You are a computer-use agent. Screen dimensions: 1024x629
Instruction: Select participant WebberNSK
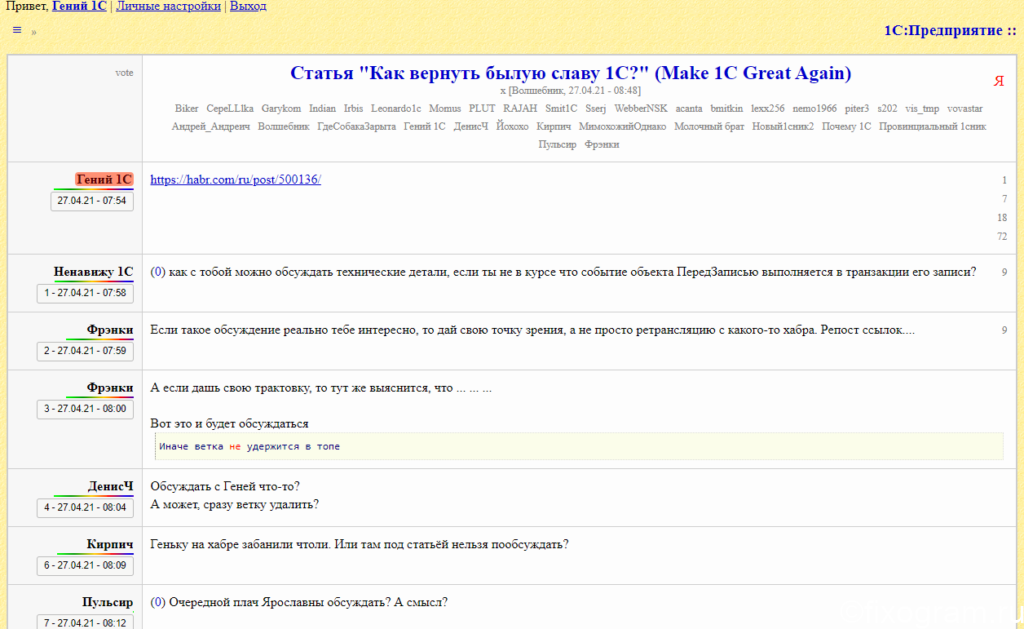click(x=641, y=108)
